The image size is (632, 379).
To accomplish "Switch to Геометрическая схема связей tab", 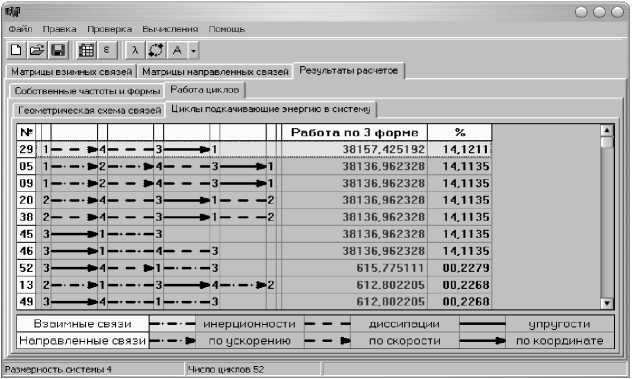I will [x=89, y=110].
